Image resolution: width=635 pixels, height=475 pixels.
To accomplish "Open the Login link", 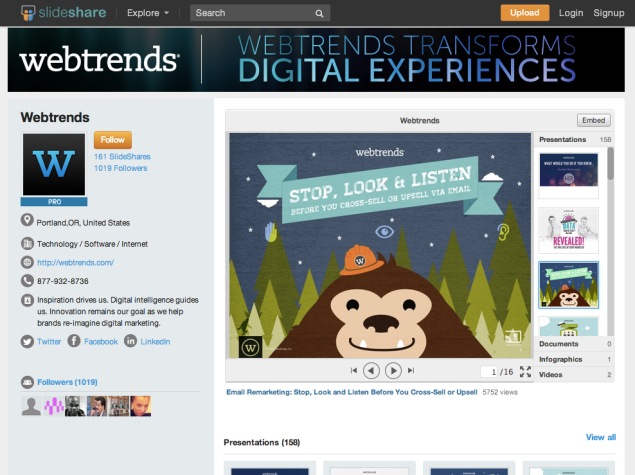I will (571, 13).
